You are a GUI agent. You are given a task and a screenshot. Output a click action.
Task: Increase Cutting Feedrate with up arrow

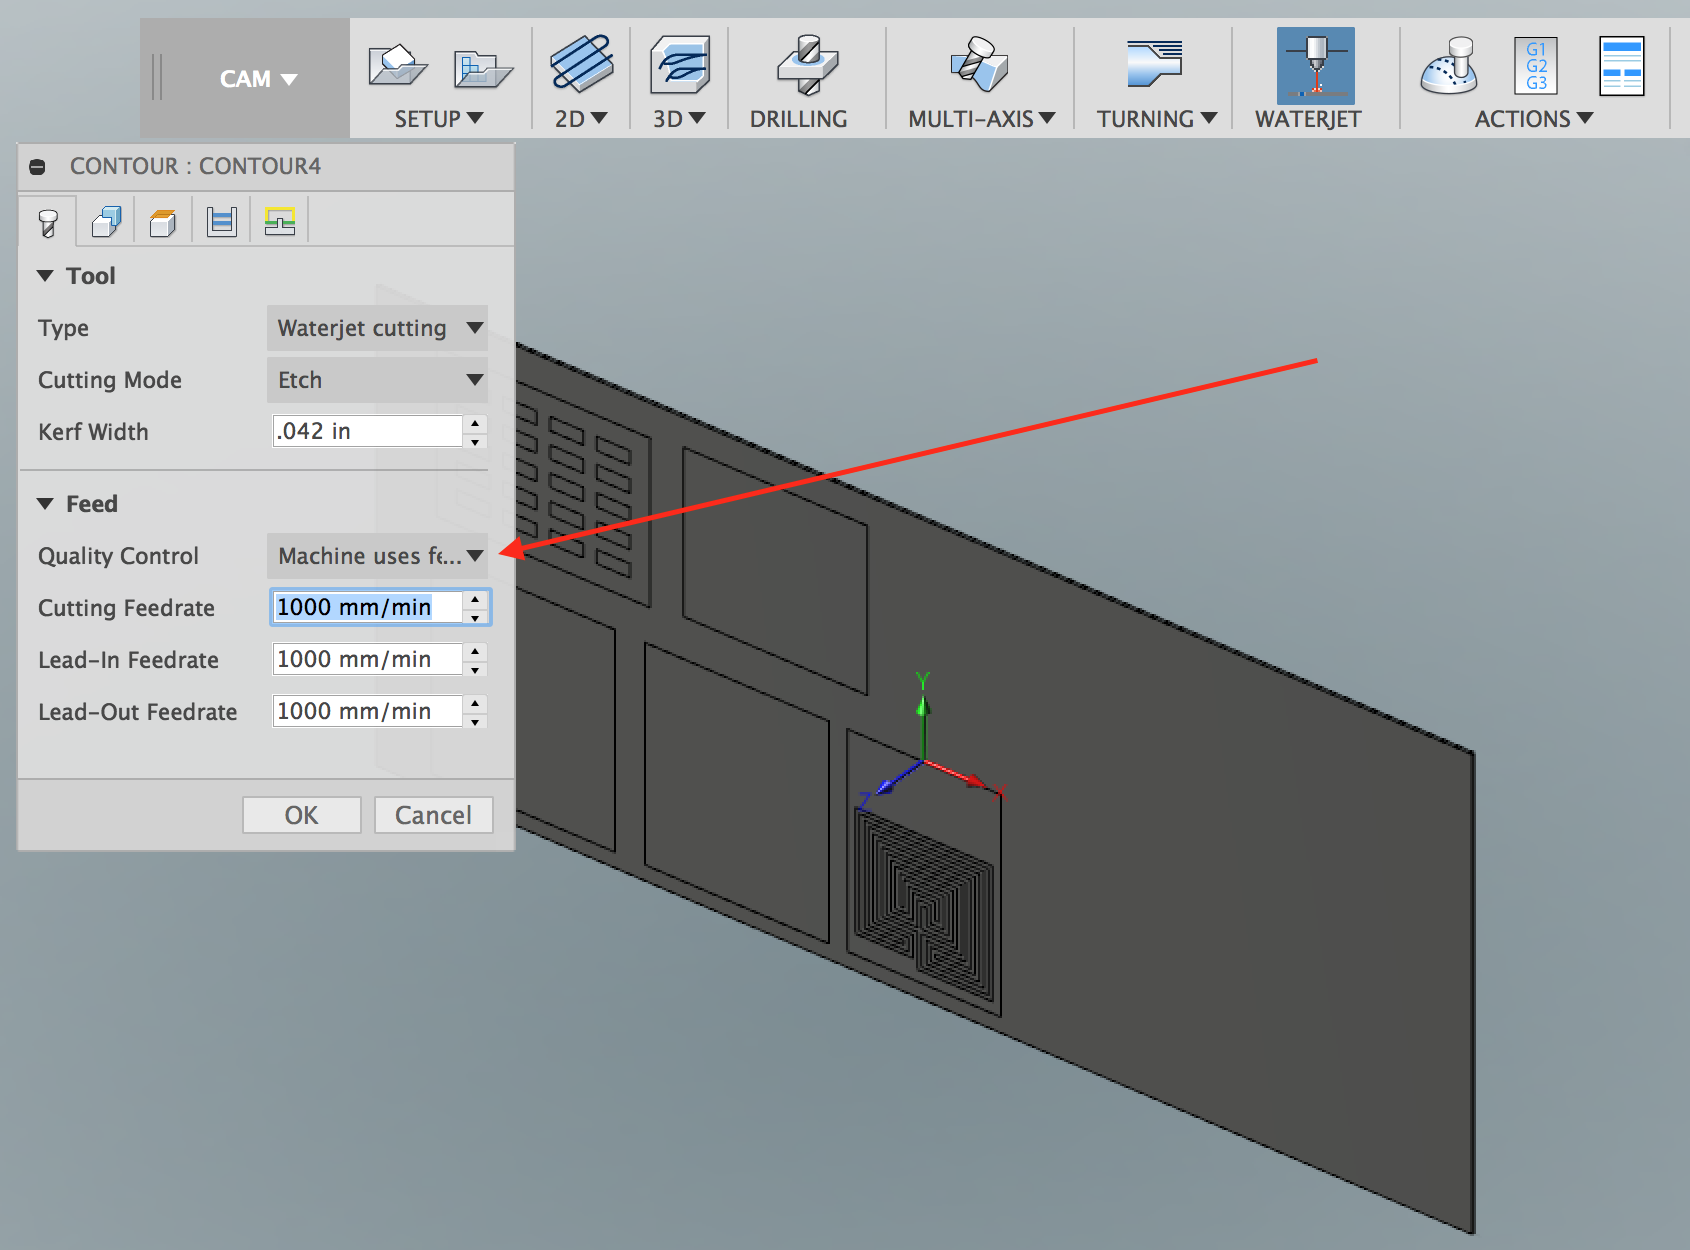coord(476,599)
